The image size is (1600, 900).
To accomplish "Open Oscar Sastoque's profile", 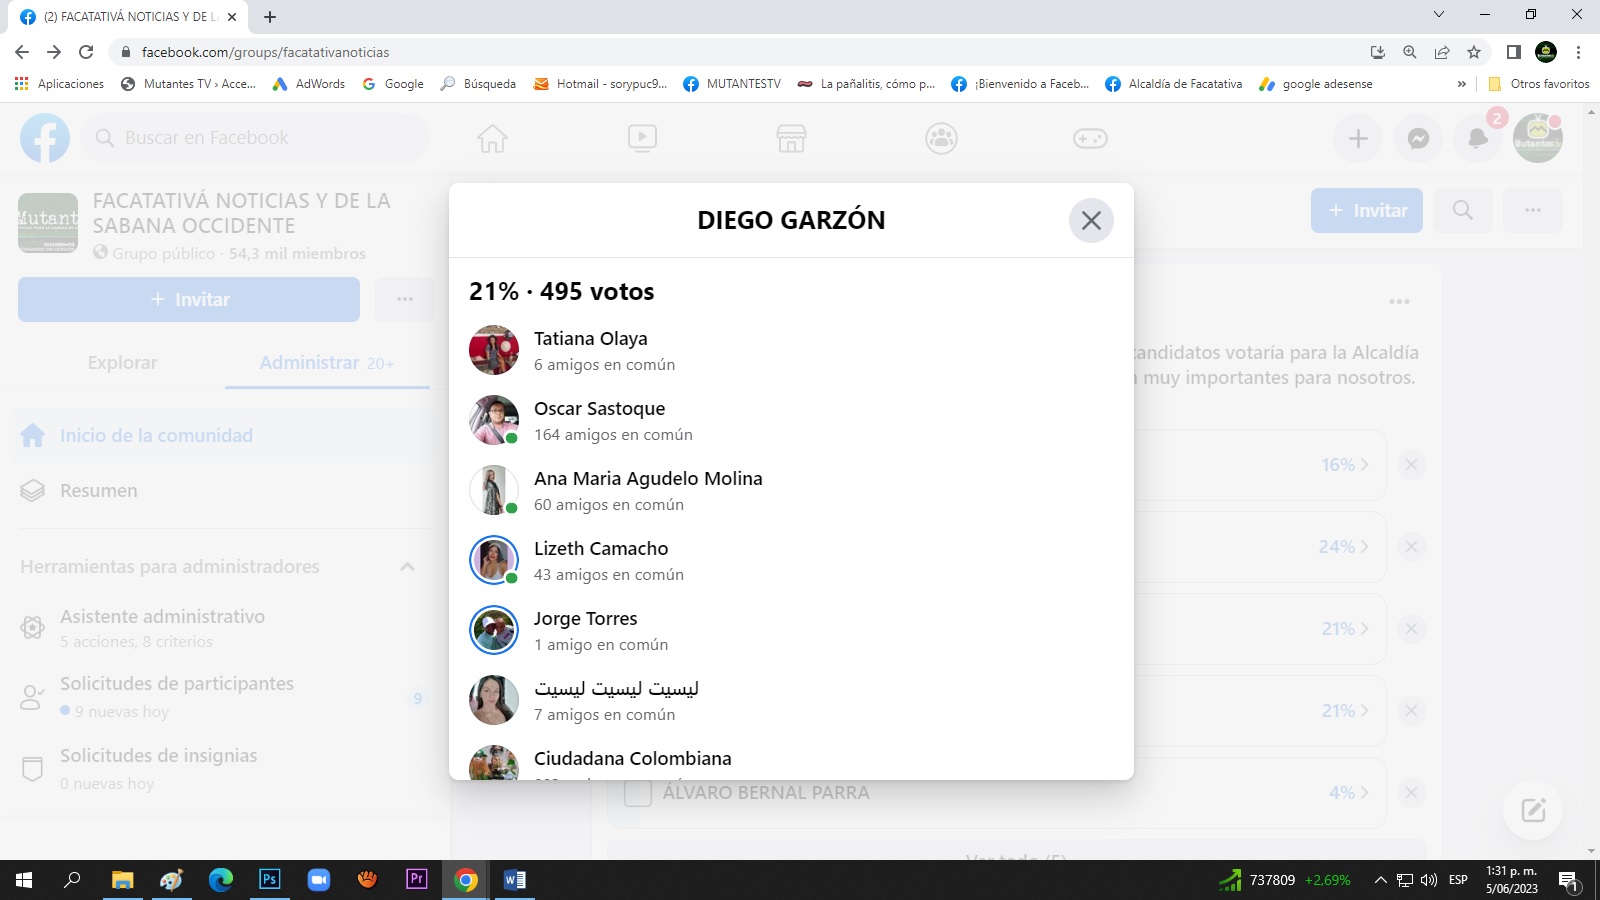I will [x=599, y=408].
